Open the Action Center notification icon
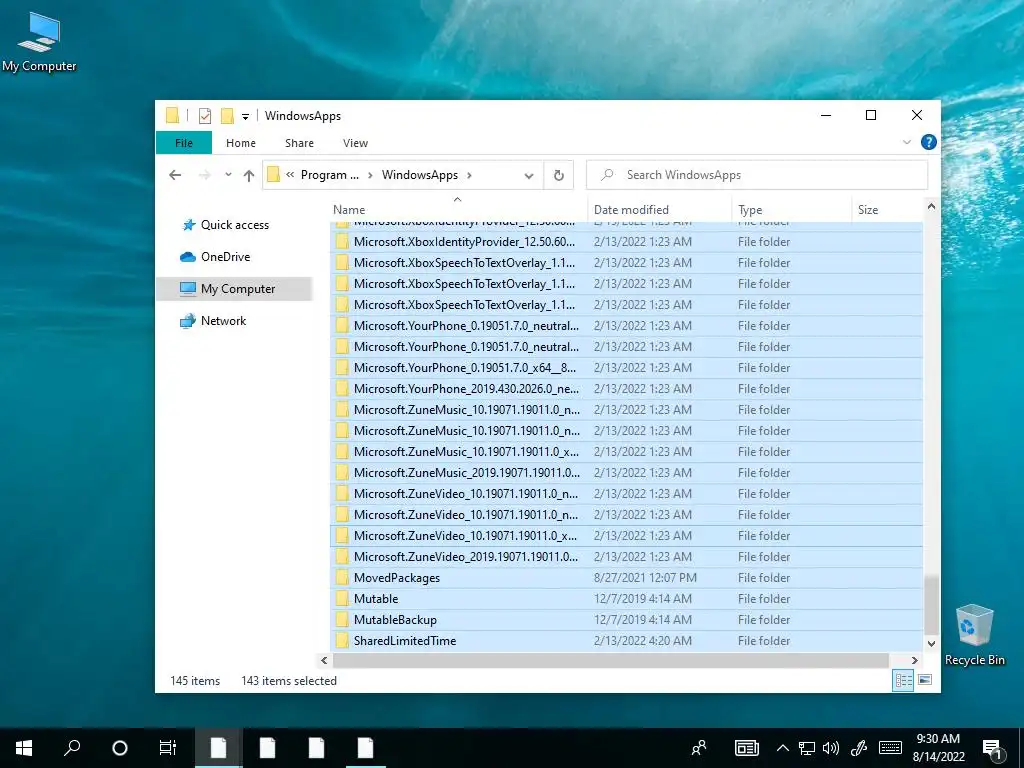 tap(993, 748)
